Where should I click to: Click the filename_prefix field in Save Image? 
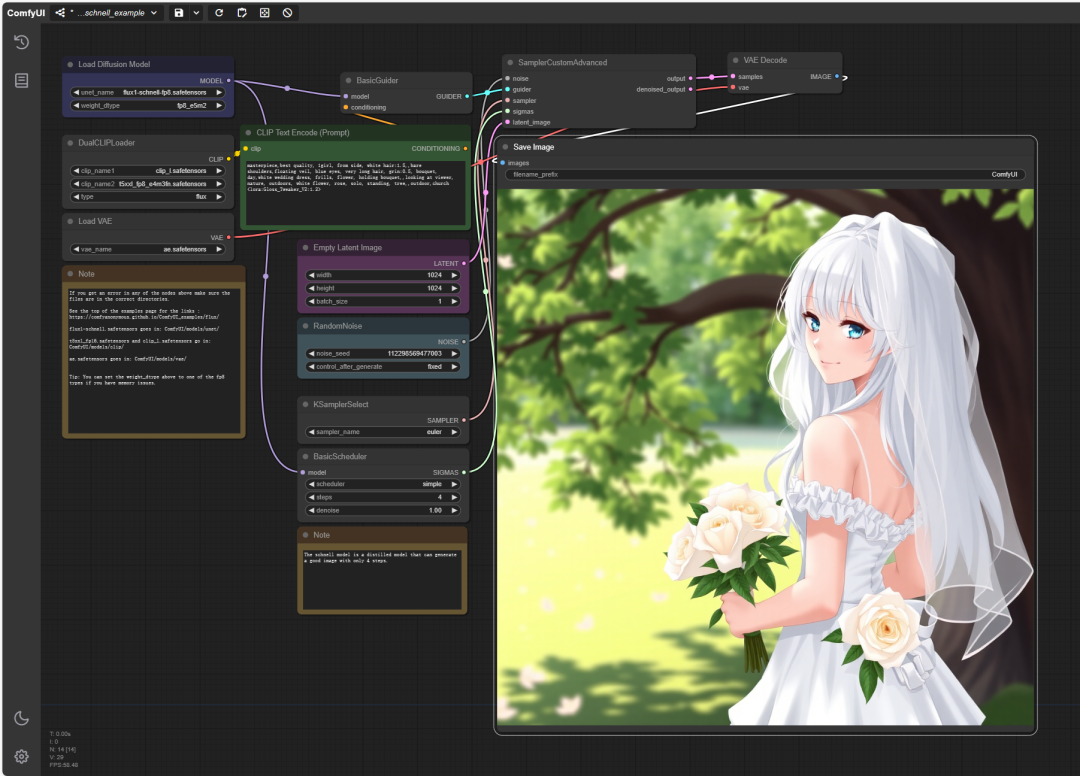pos(765,174)
